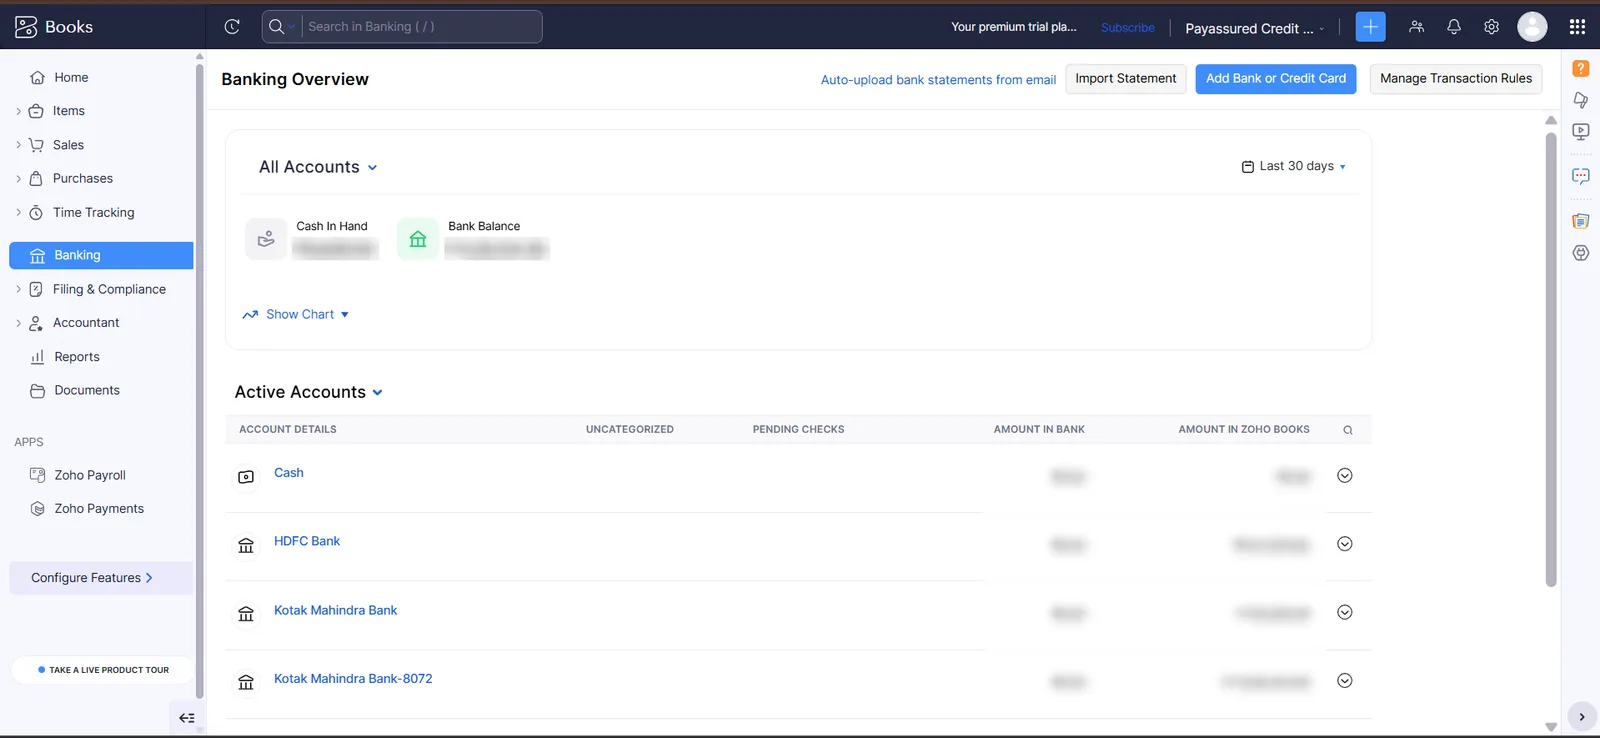Open the Payassured Credit organization switcher

tap(1255, 28)
